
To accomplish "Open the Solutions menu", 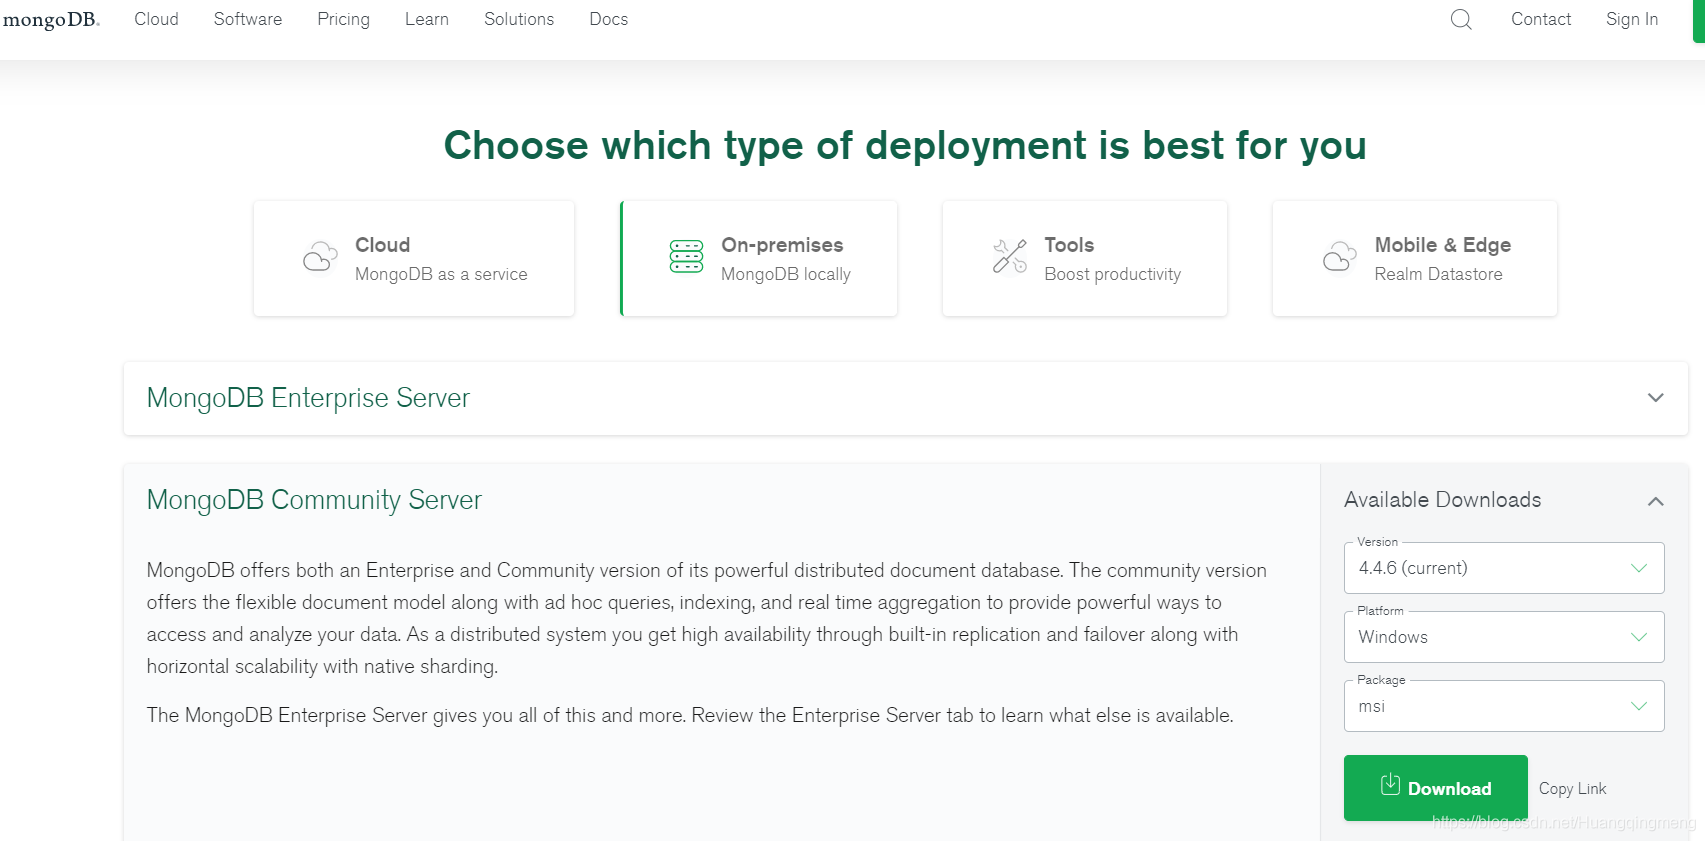I will tap(519, 19).
